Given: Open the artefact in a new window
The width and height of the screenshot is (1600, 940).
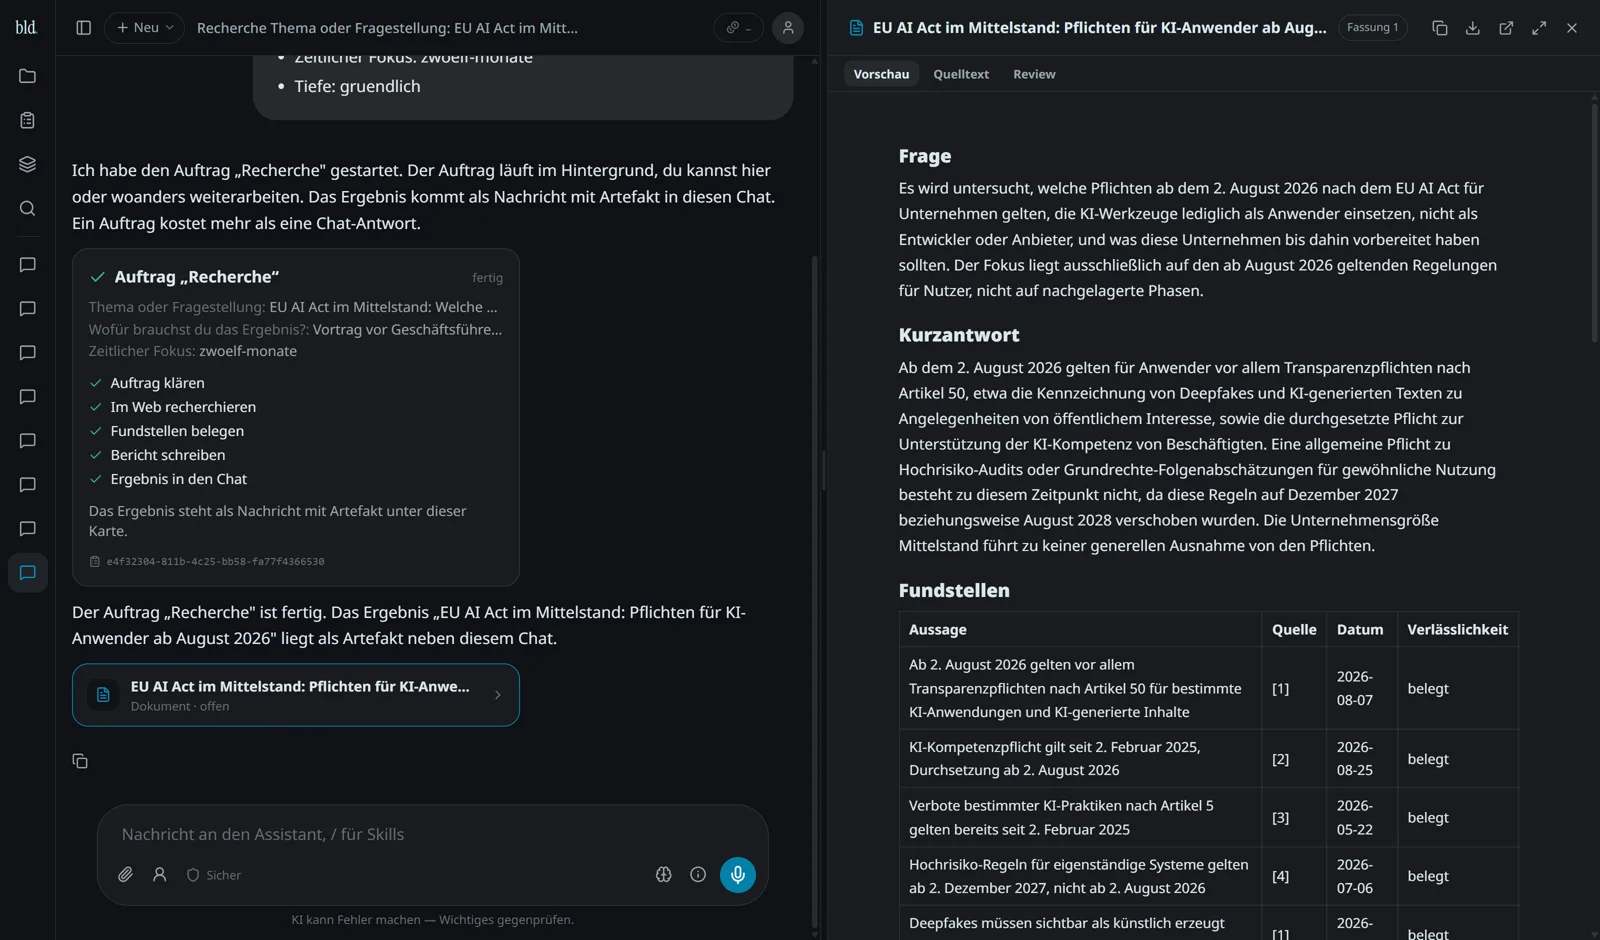Looking at the screenshot, I should [1506, 28].
